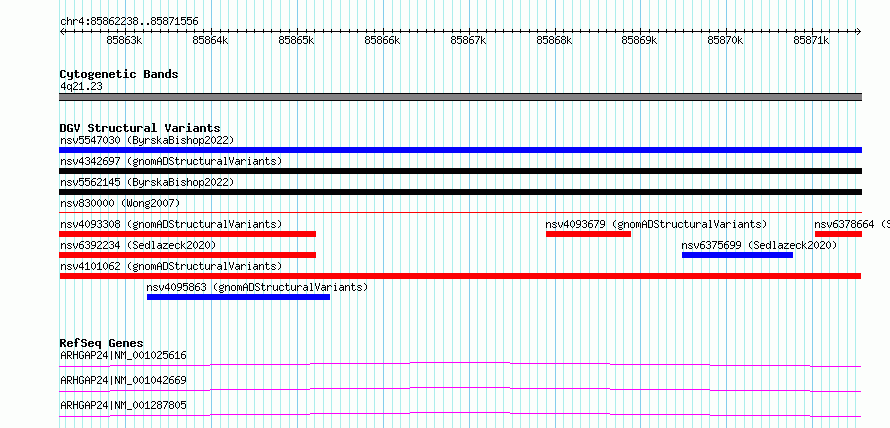890x428 pixels.
Task: Click the 85867k ruler position
Action: click(468, 40)
